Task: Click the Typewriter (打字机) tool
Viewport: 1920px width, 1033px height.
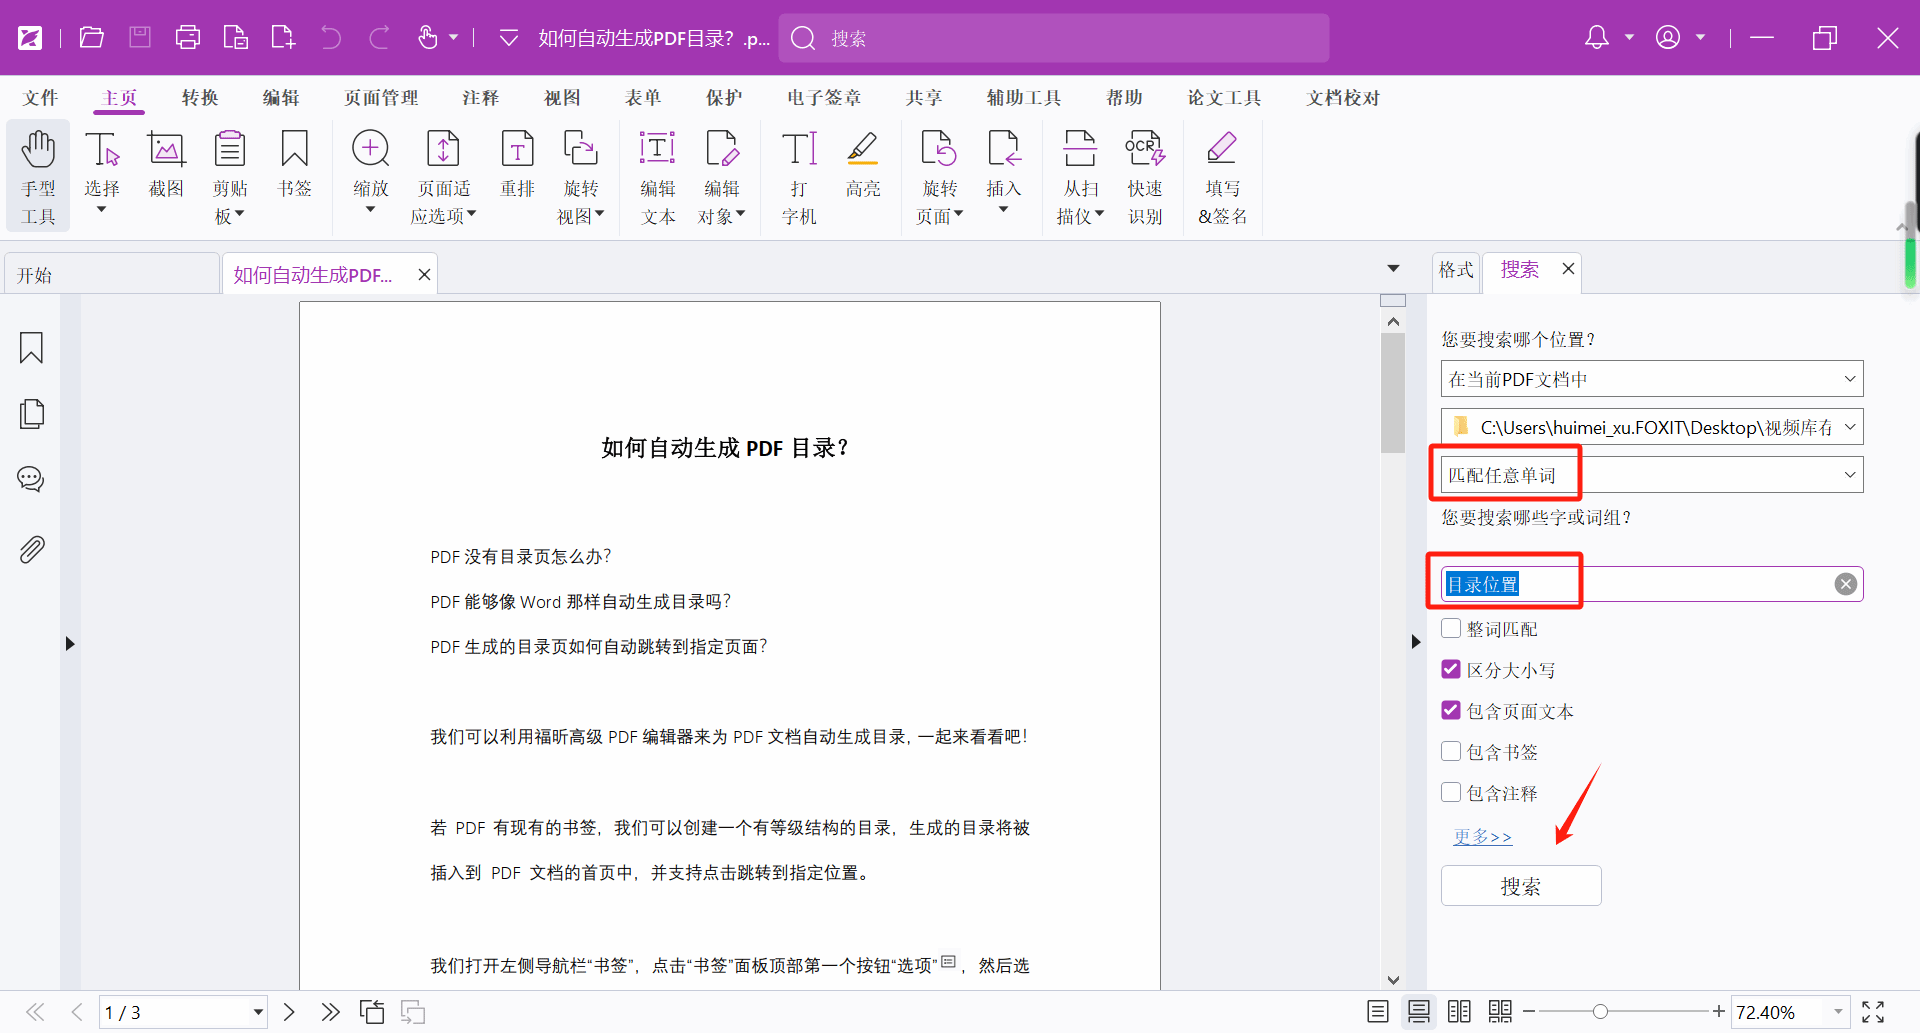Action: pos(799,175)
